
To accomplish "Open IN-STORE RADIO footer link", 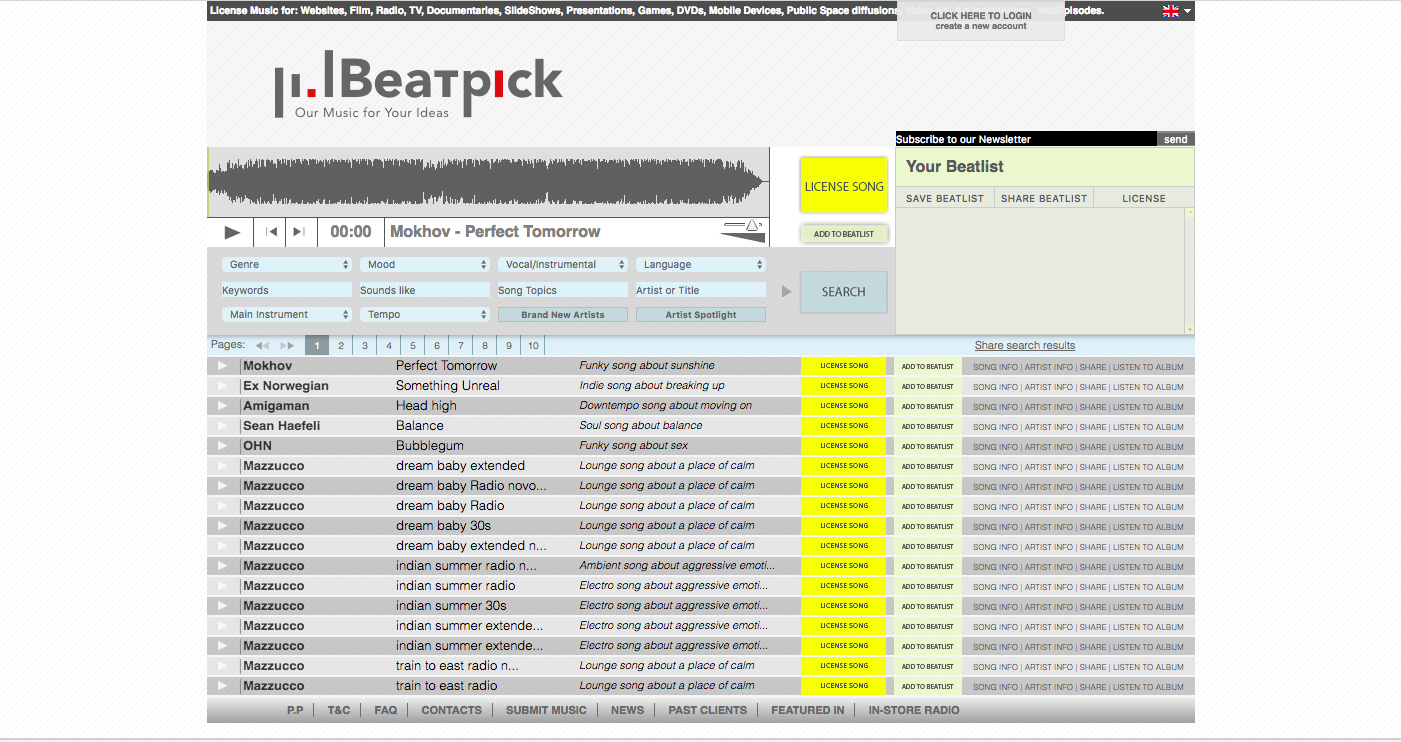I will (x=914, y=710).
